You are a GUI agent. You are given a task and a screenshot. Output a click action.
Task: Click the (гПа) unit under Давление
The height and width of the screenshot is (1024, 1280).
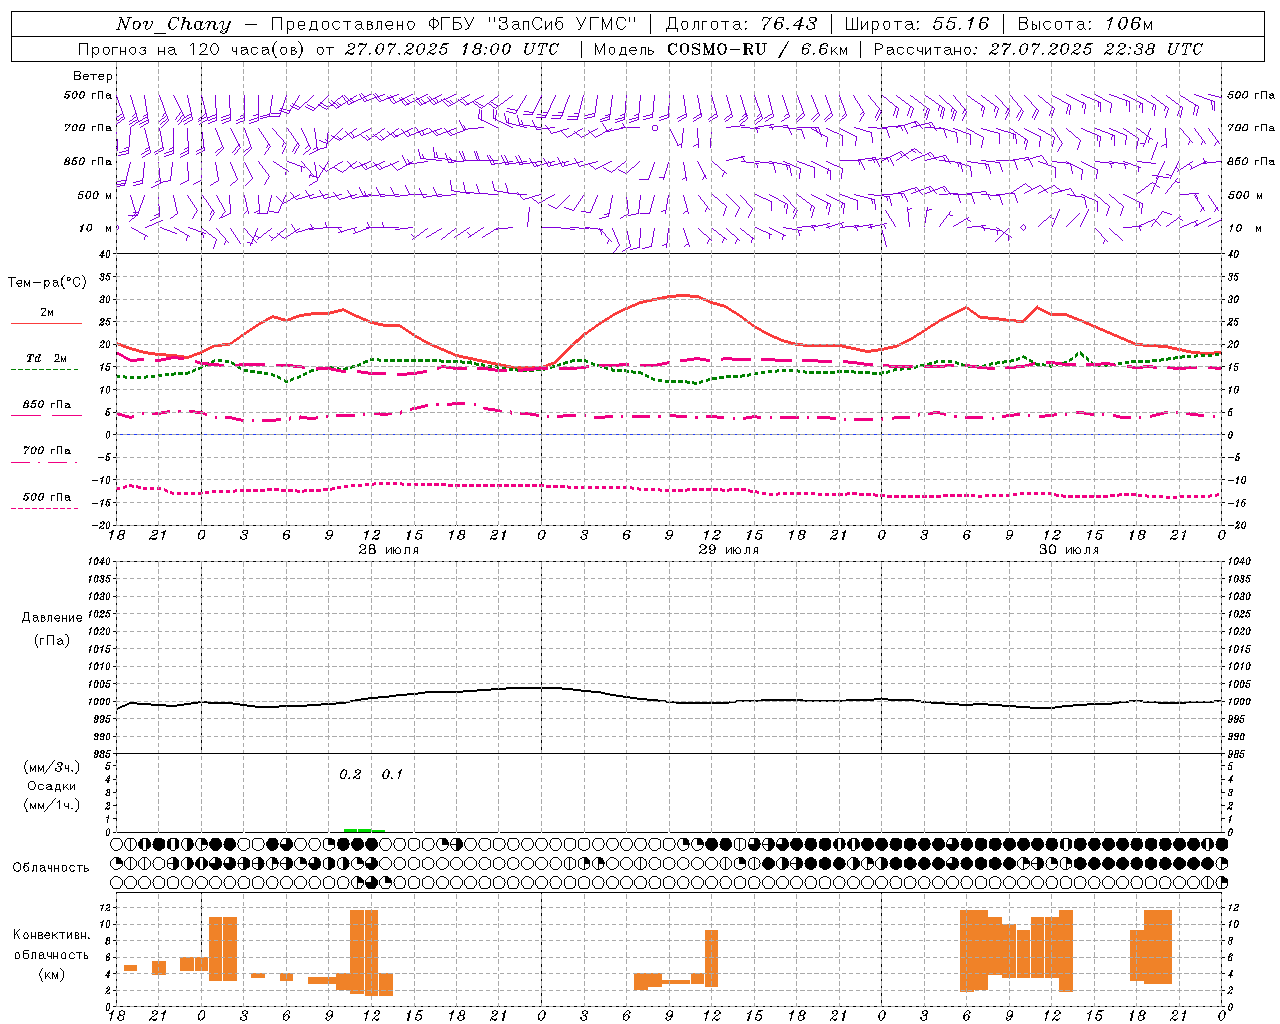click(x=52, y=640)
